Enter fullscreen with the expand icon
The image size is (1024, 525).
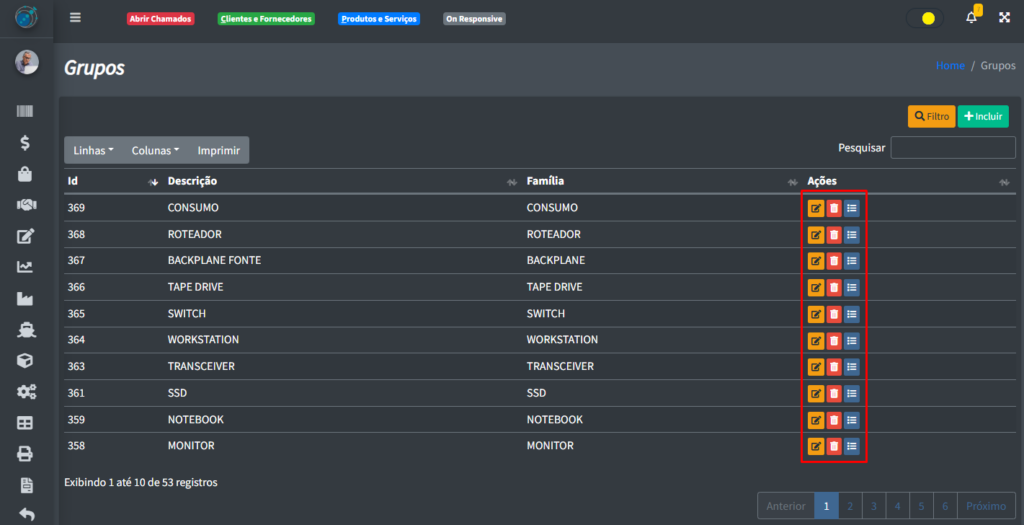tap(1005, 18)
